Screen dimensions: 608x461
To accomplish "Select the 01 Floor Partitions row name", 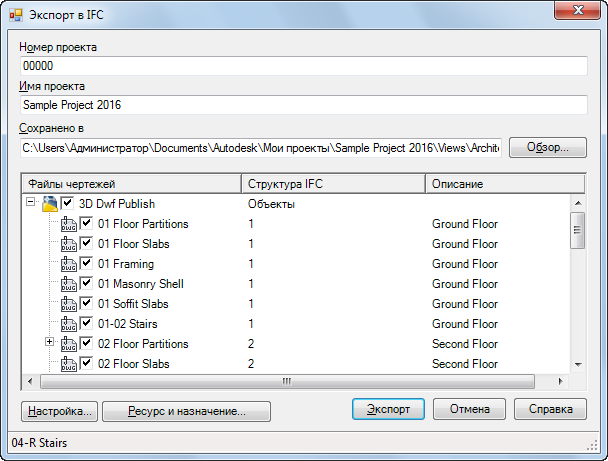I will click(143, 224).
